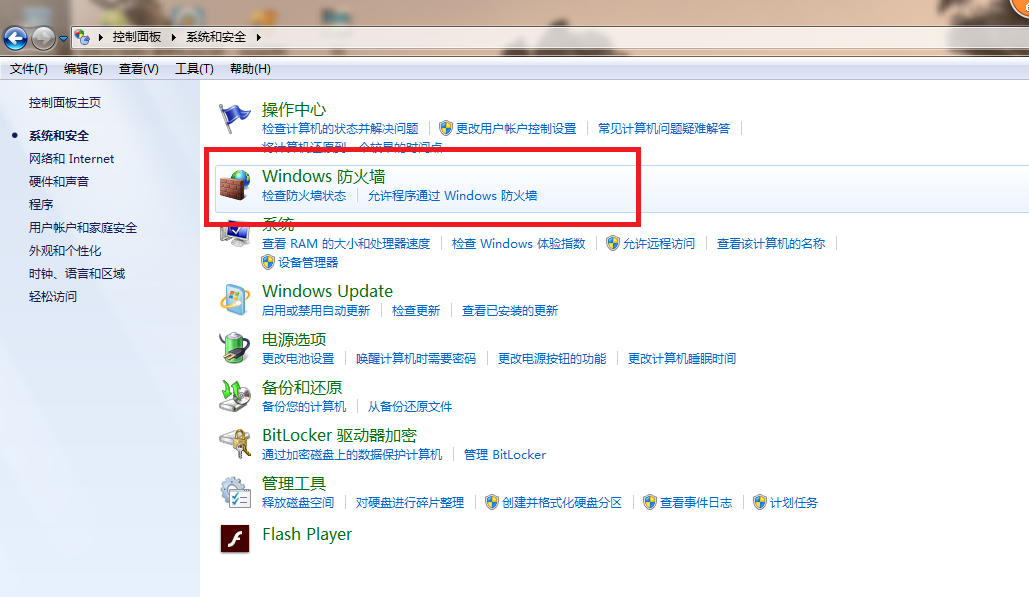Expand arrow after 控制面板 in breadcrumb
Image resolution: width=1029 pixels, height=597 pixels.
click(x=173, y=37)
